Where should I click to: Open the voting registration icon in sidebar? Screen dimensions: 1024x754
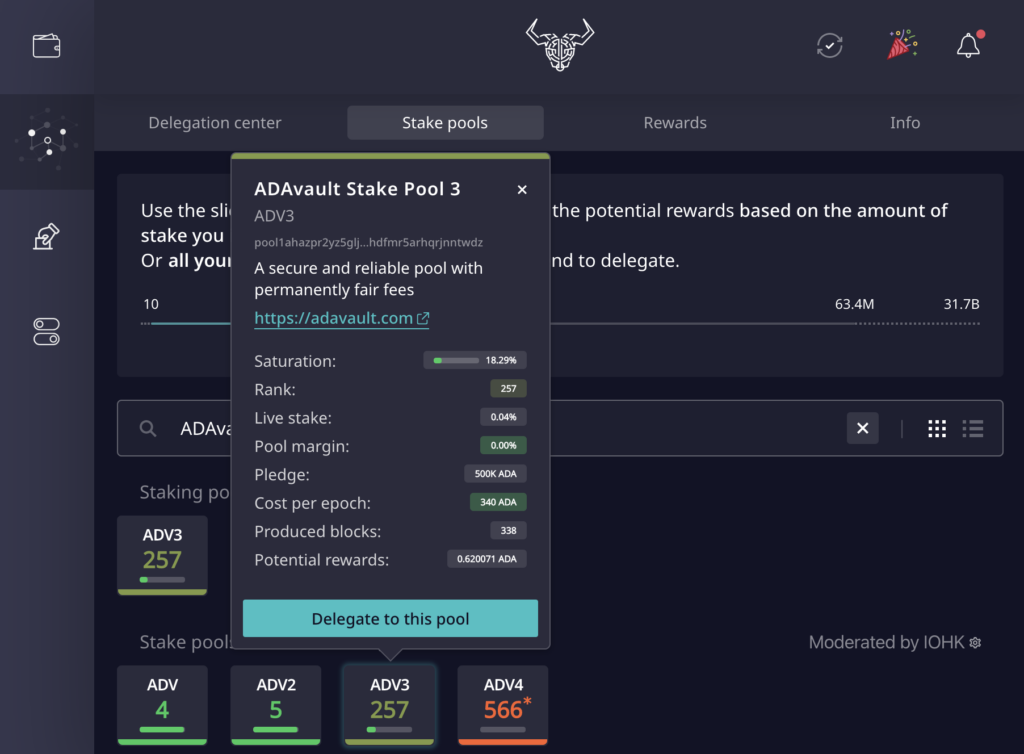[x=46, y=236]
